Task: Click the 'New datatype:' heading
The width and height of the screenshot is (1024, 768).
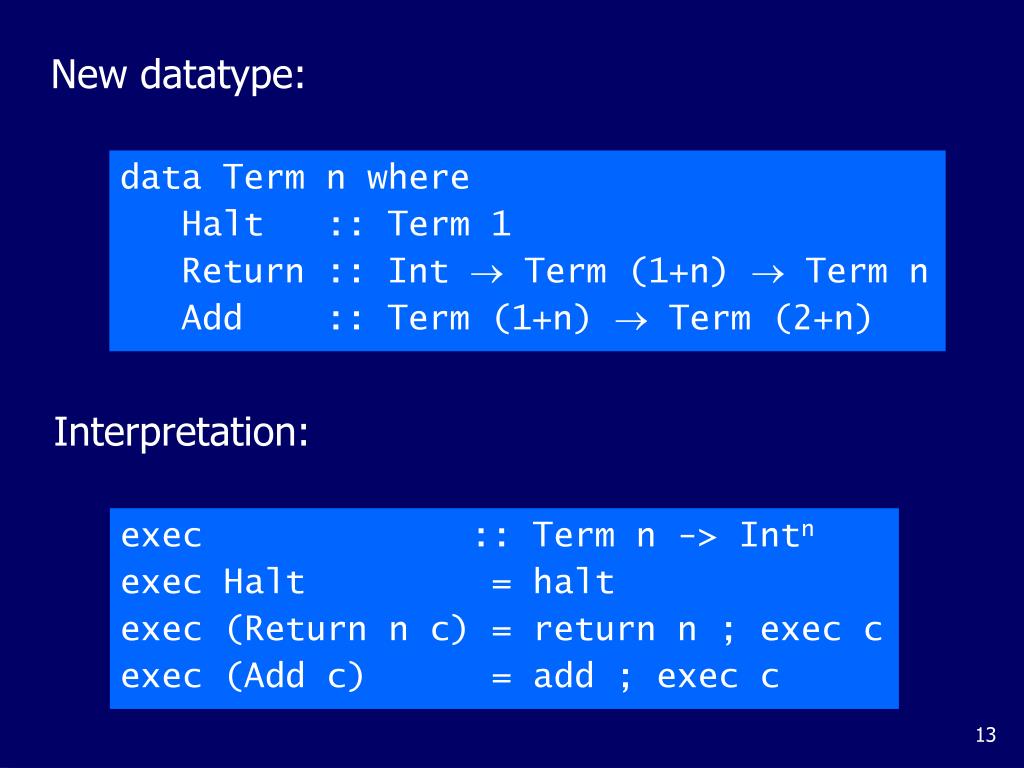Action: click(178, 74)
